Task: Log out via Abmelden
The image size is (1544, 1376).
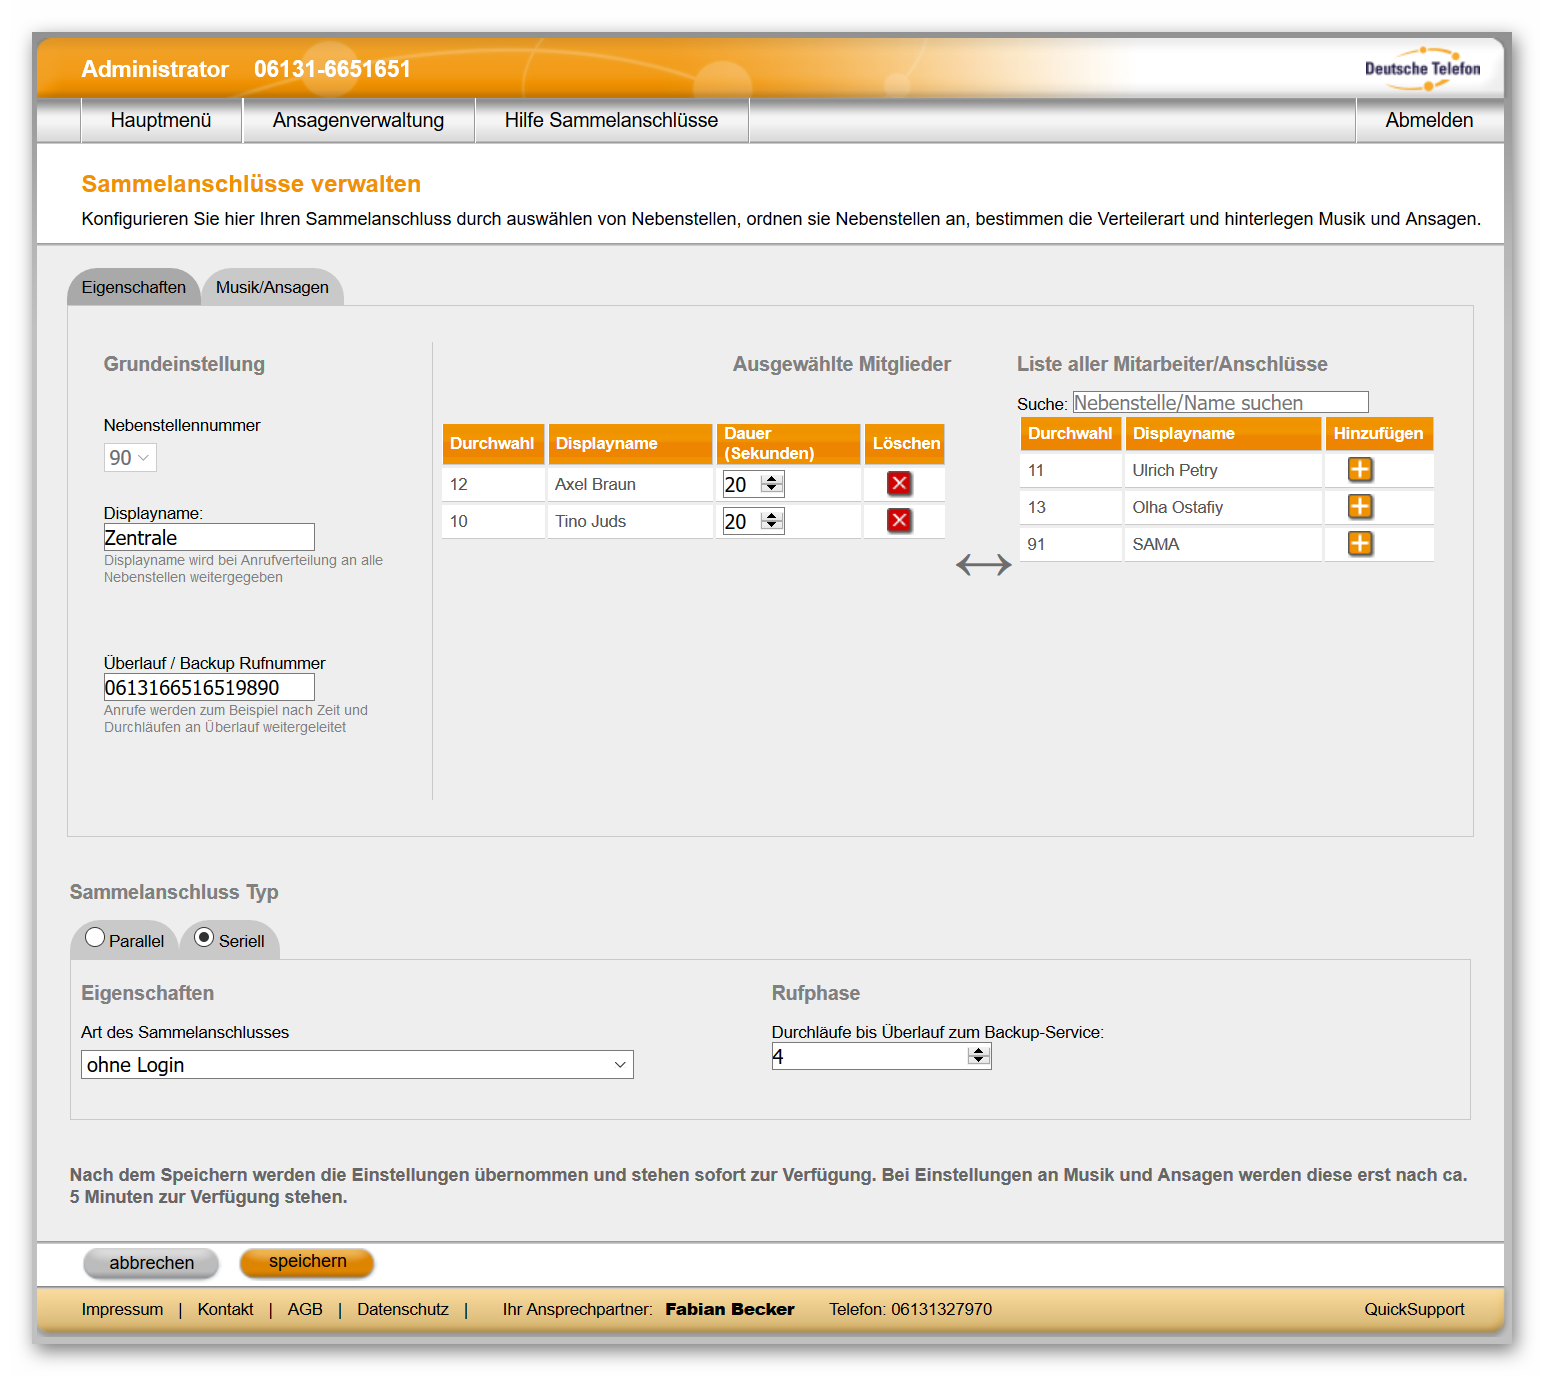Action: pyautogui.click(x=1429, y=120)
